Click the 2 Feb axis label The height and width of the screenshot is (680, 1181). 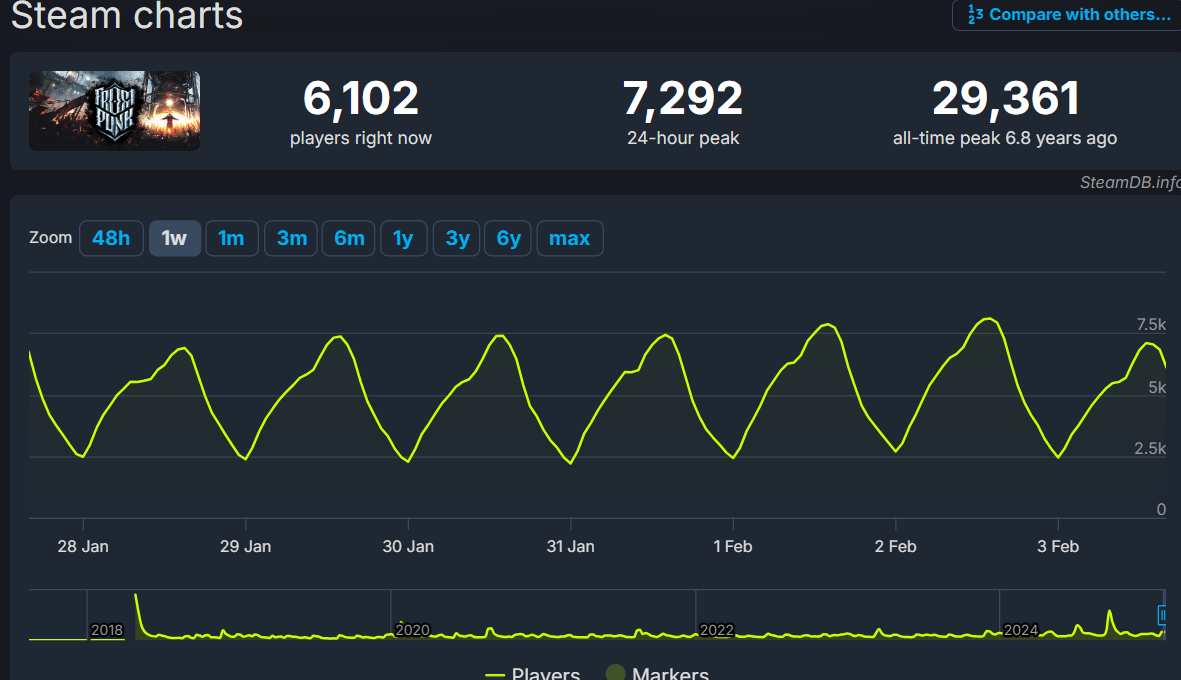point(896,547)
